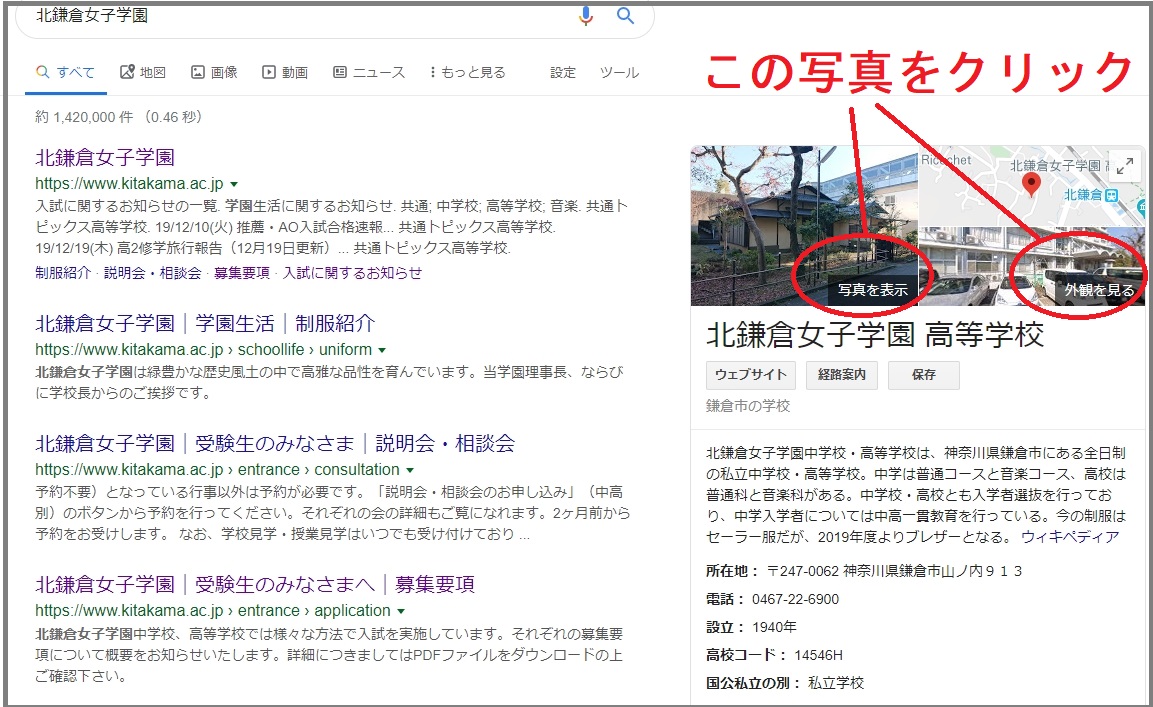Click the voice search microphone icon
Viewport: 1153px width, 707px height.
585,15
